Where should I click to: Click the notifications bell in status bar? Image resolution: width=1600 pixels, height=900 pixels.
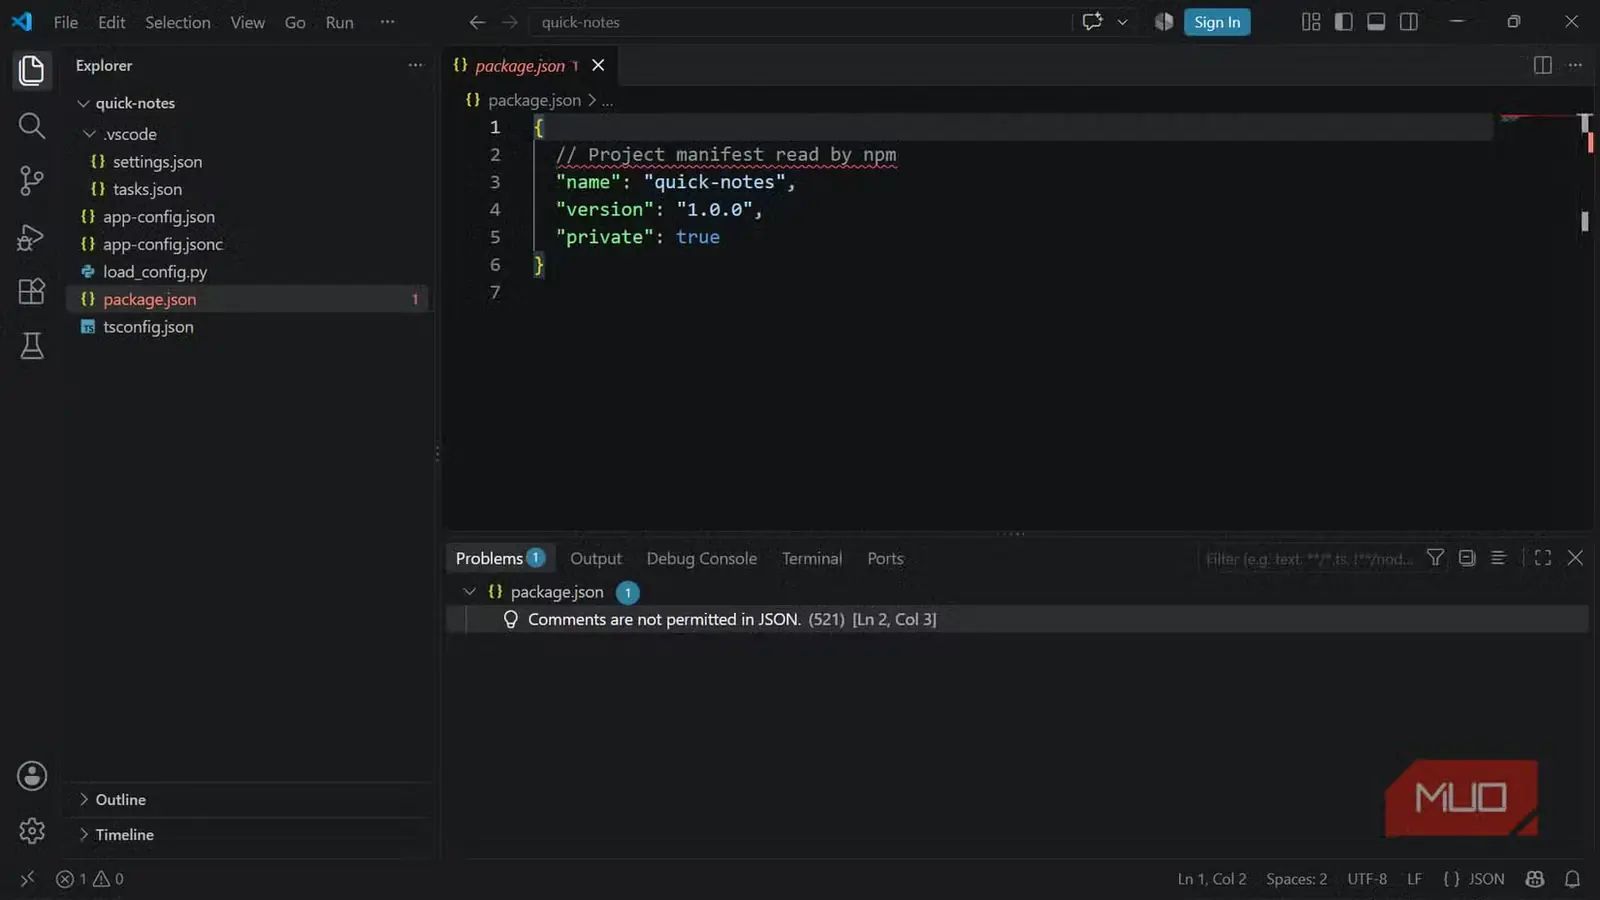point(1572,879)
